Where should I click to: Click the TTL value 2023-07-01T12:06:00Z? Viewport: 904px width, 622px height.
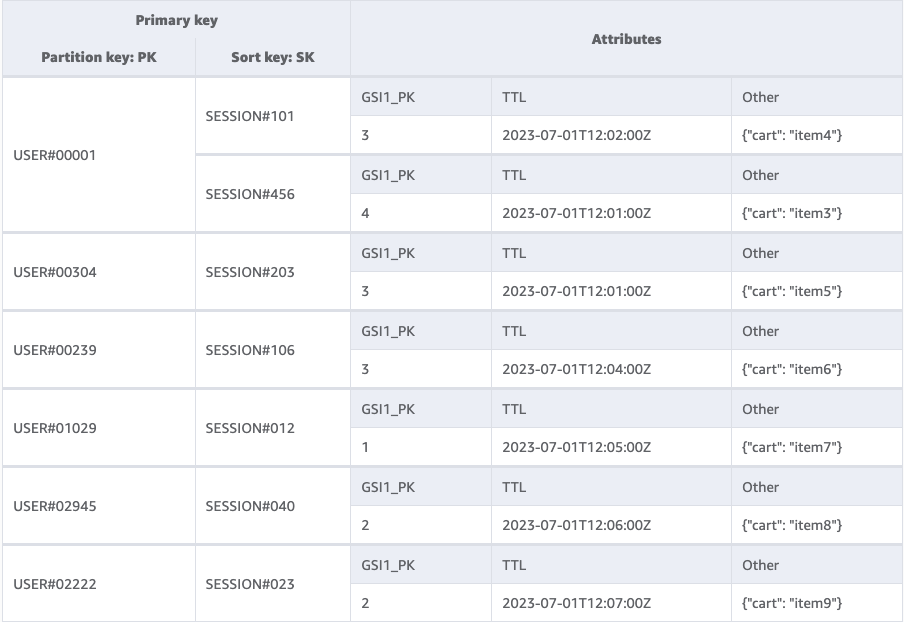coord(576,526)
